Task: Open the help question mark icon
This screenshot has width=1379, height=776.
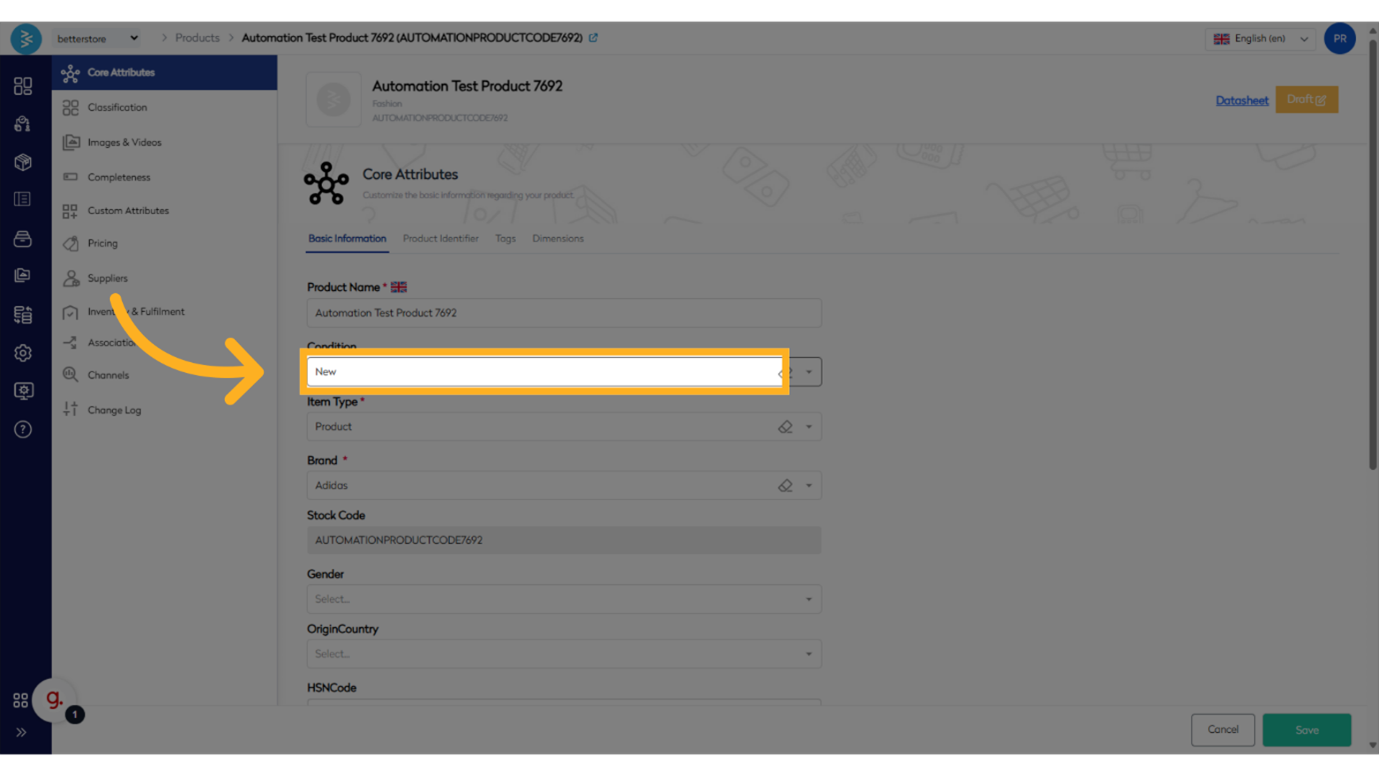Action: tap(22, 429)
